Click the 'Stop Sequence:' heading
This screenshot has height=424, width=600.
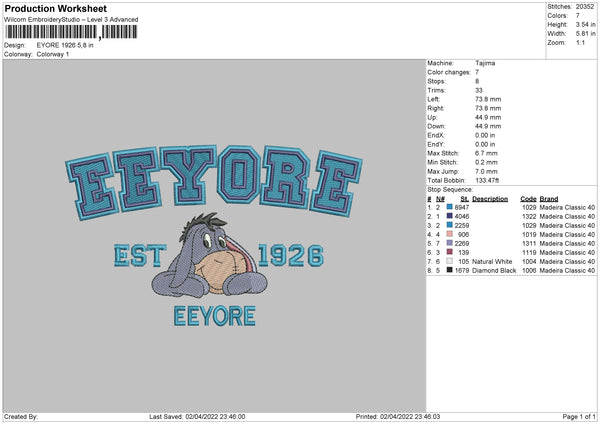(450, 190)
